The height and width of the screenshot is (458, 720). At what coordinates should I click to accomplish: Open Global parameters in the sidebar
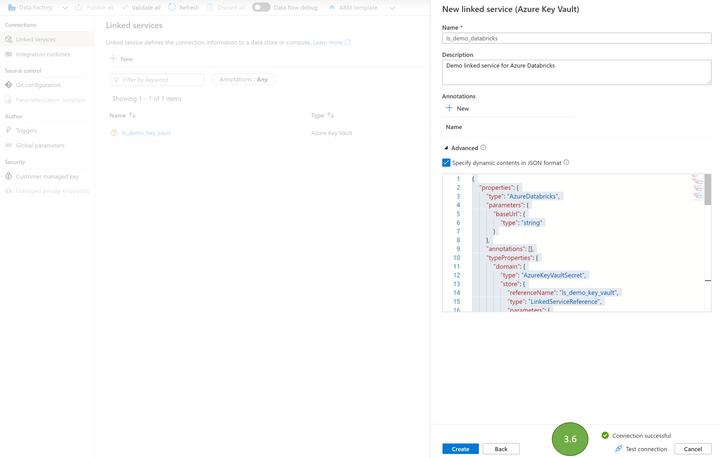pyautogui.click(x=40, y=146)
